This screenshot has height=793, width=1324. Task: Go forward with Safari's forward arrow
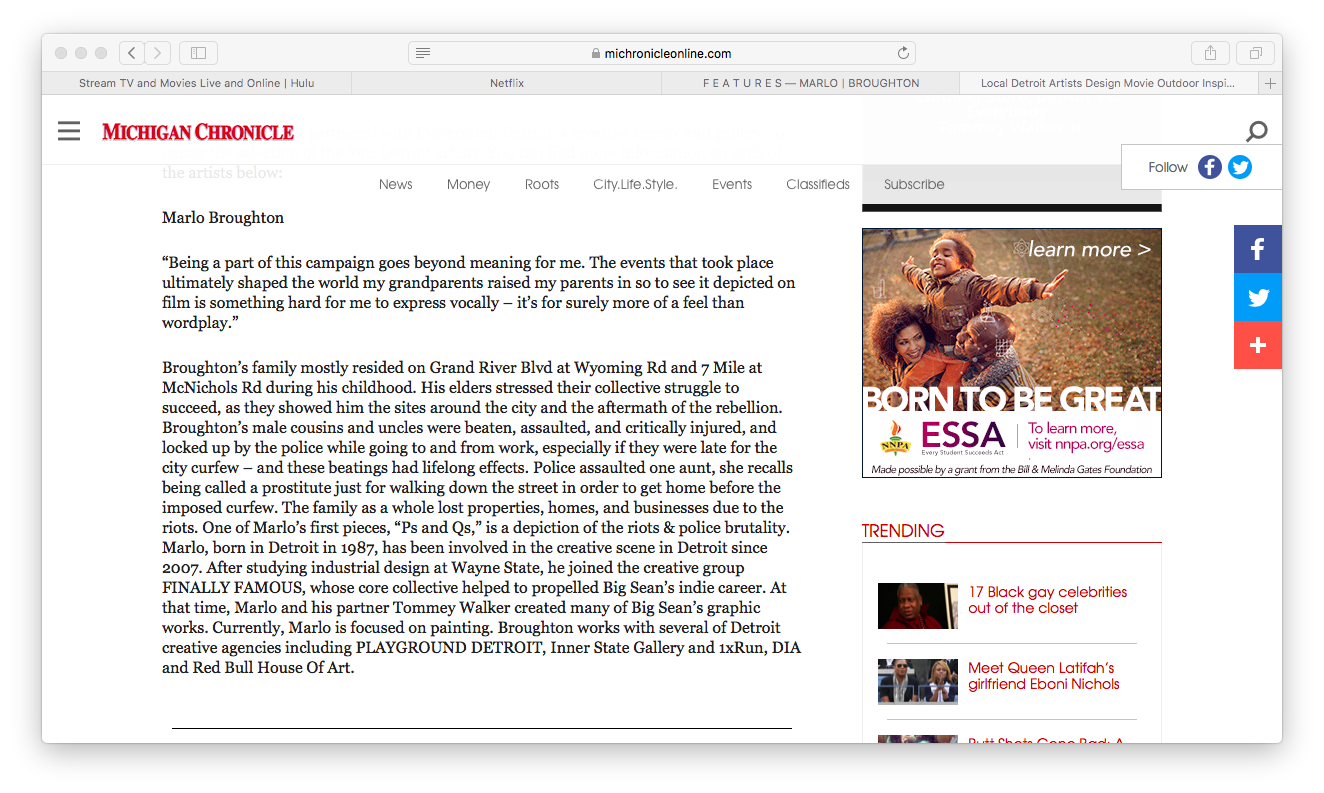[158, 53]
